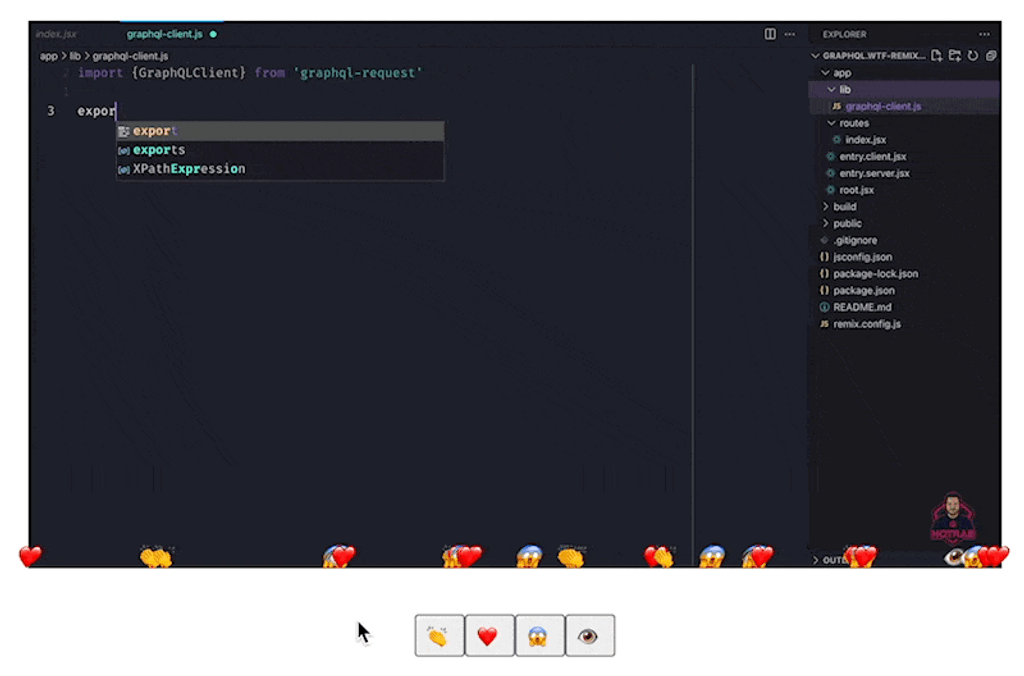Send the eye emoji reaction

(590, 635)
